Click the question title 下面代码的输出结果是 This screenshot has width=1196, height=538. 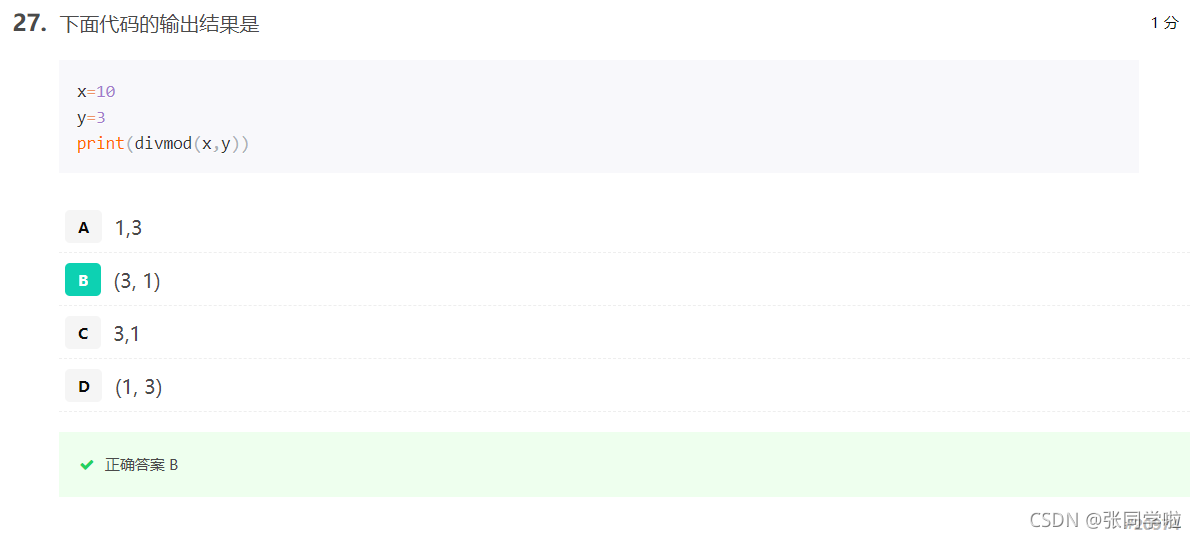point(159,24)
